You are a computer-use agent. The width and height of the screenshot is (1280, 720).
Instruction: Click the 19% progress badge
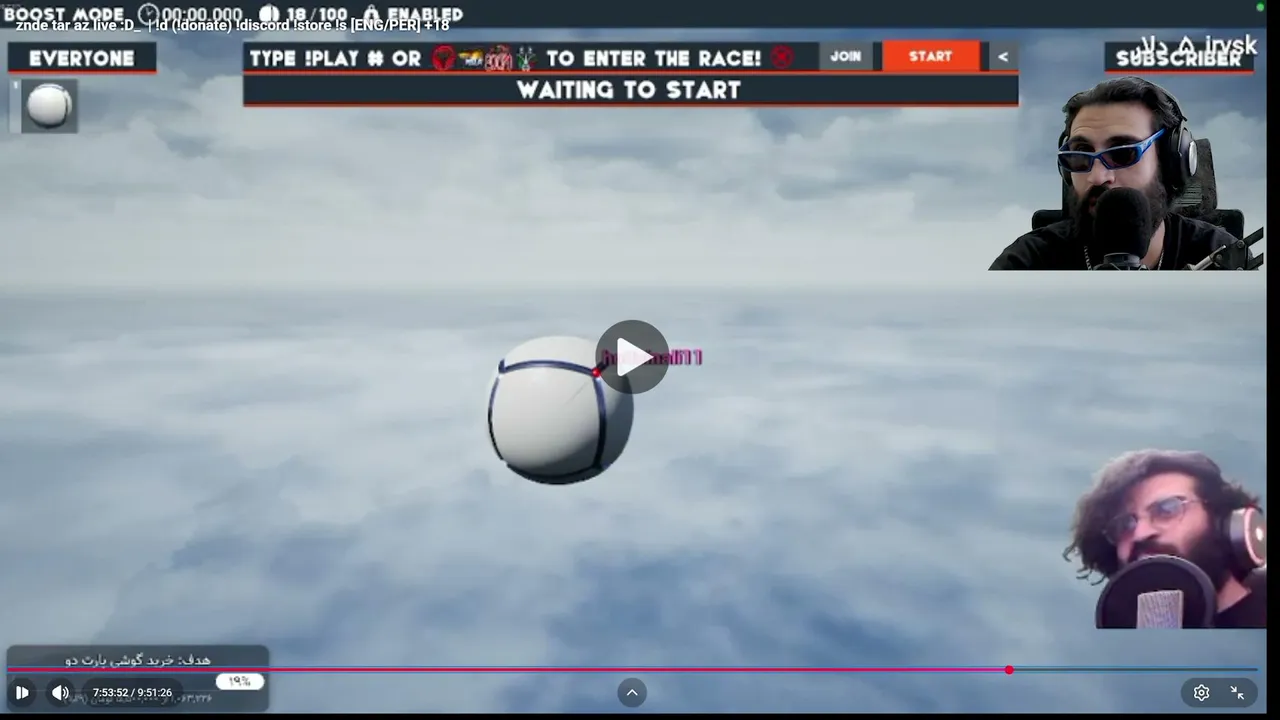pyautogui.click(x=240, y=681)
